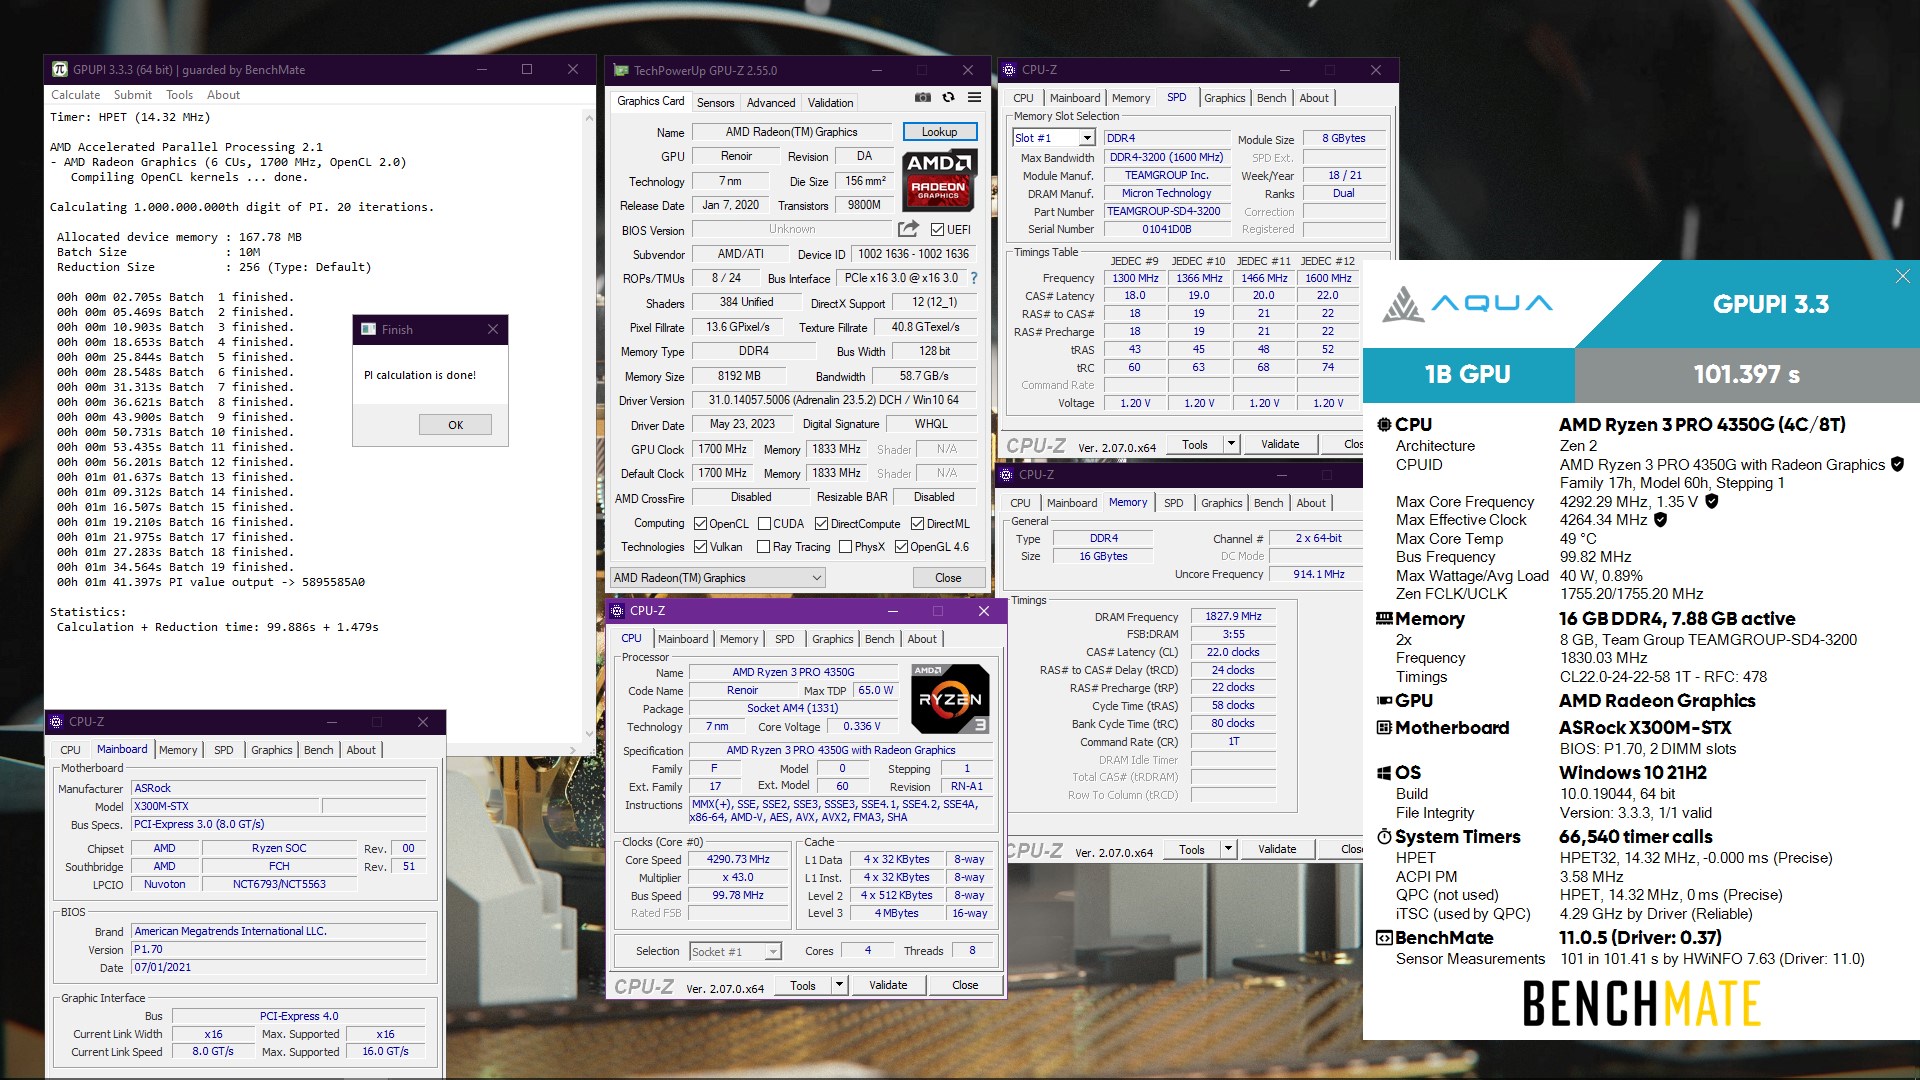Click the Ryzen 3 logo in CPU-Z
This screenshot has height=1080, width=1920.
[x=950, y=699]
